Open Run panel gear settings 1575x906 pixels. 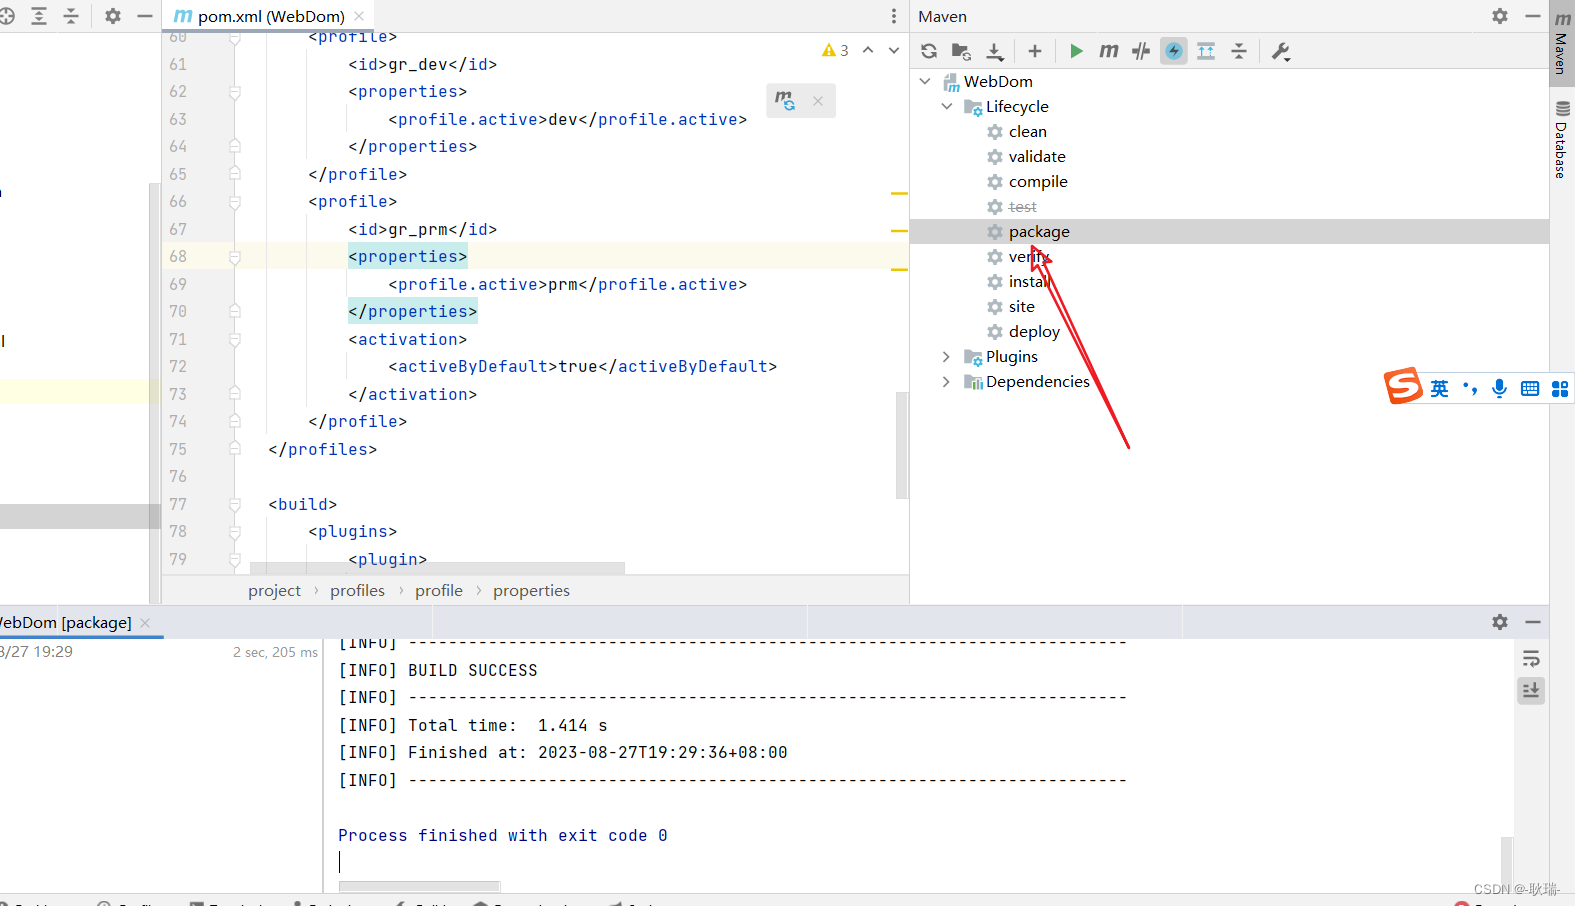click(x=1500, y=622)
